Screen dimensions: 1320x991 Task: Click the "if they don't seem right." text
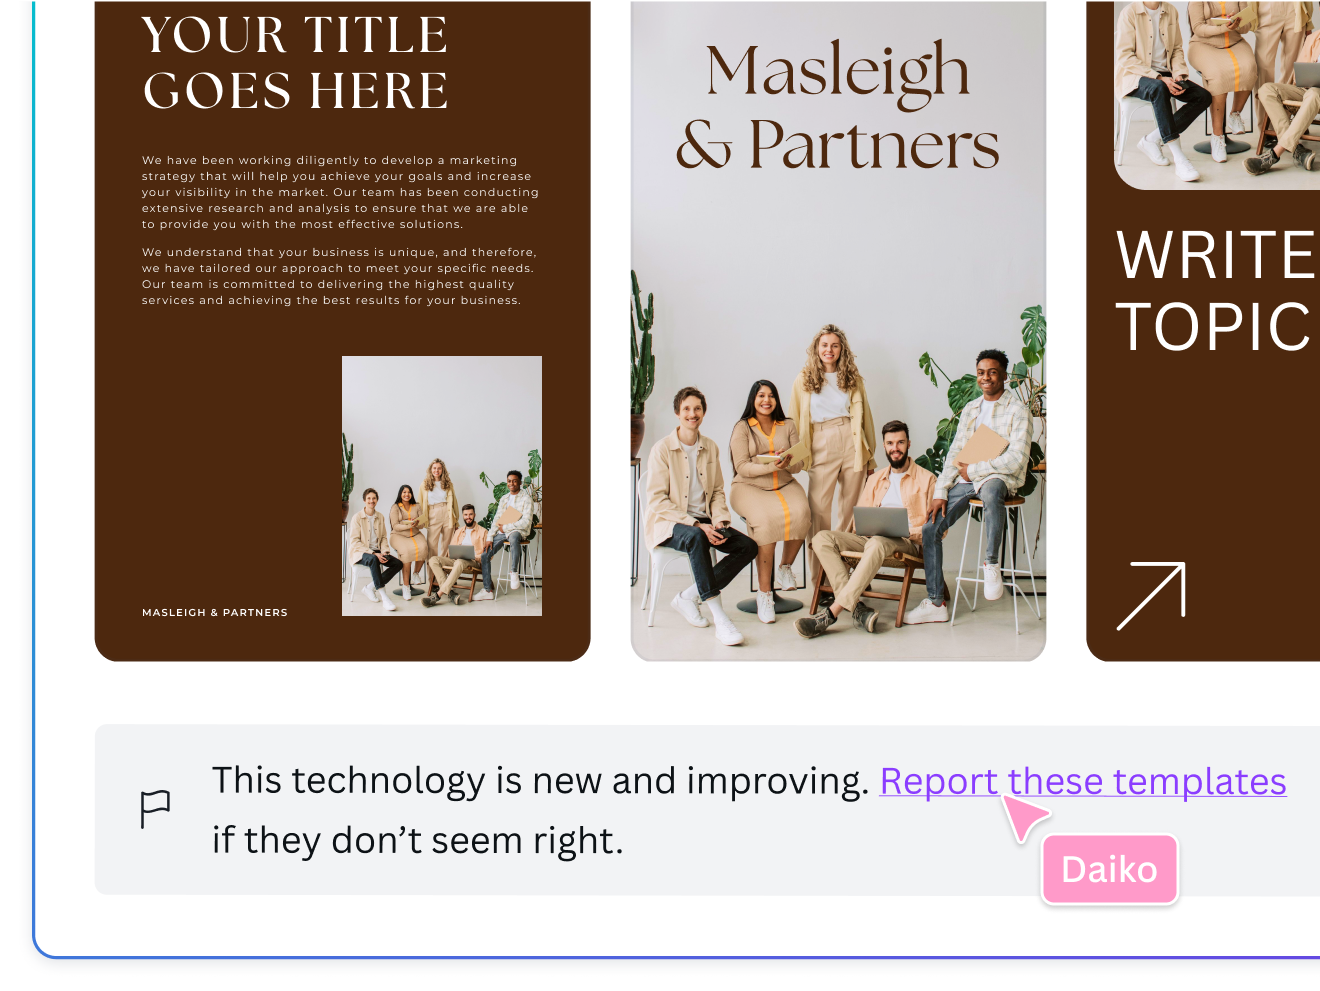pyautogui.click(x=417, y=841)
